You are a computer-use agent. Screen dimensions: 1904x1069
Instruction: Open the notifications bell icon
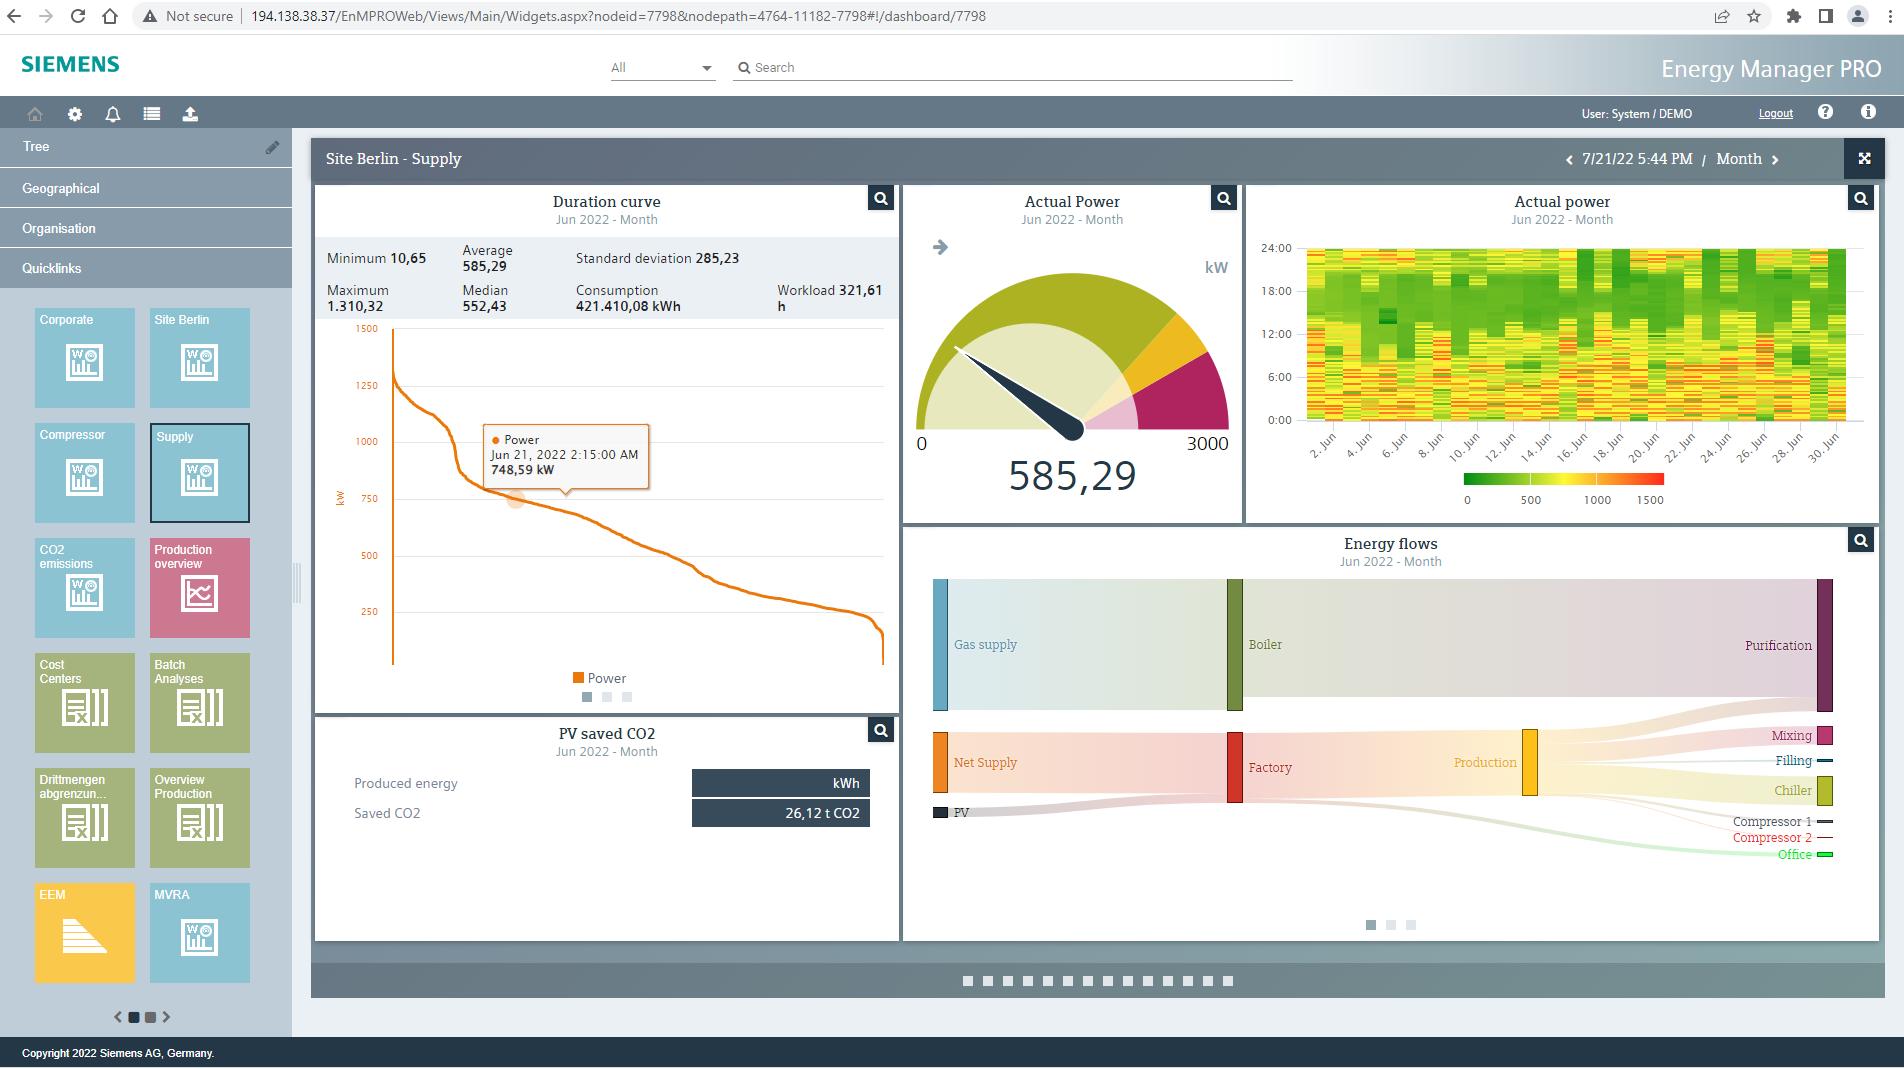113,114
